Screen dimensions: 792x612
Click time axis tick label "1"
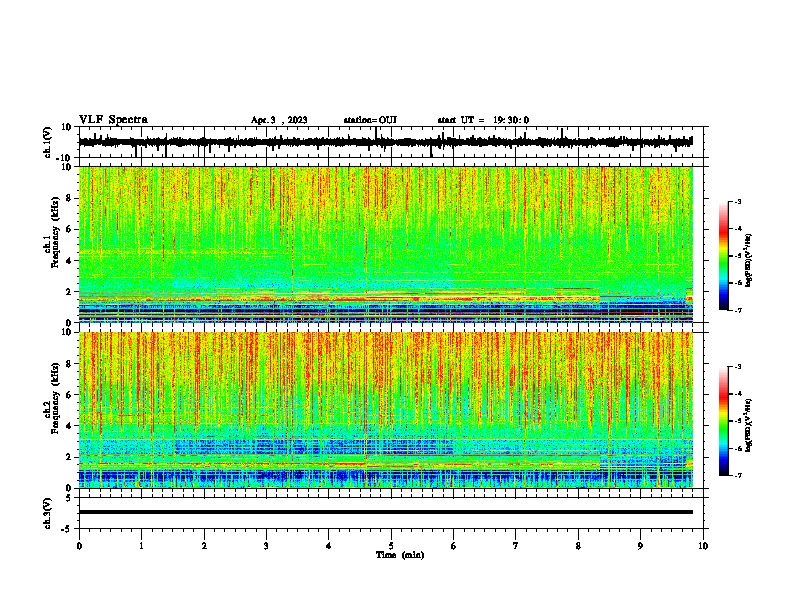(141, 546)
